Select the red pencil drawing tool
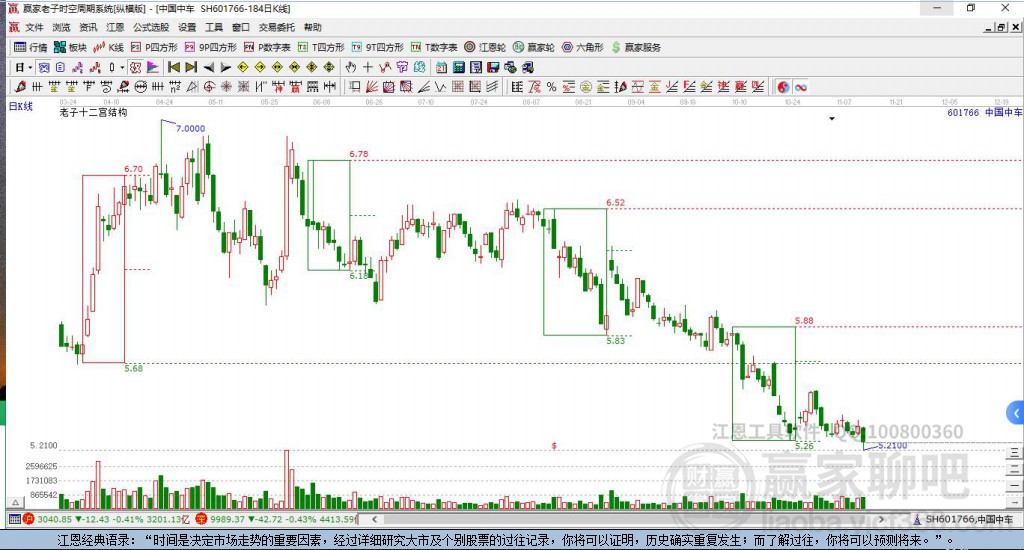 point(20,87)
